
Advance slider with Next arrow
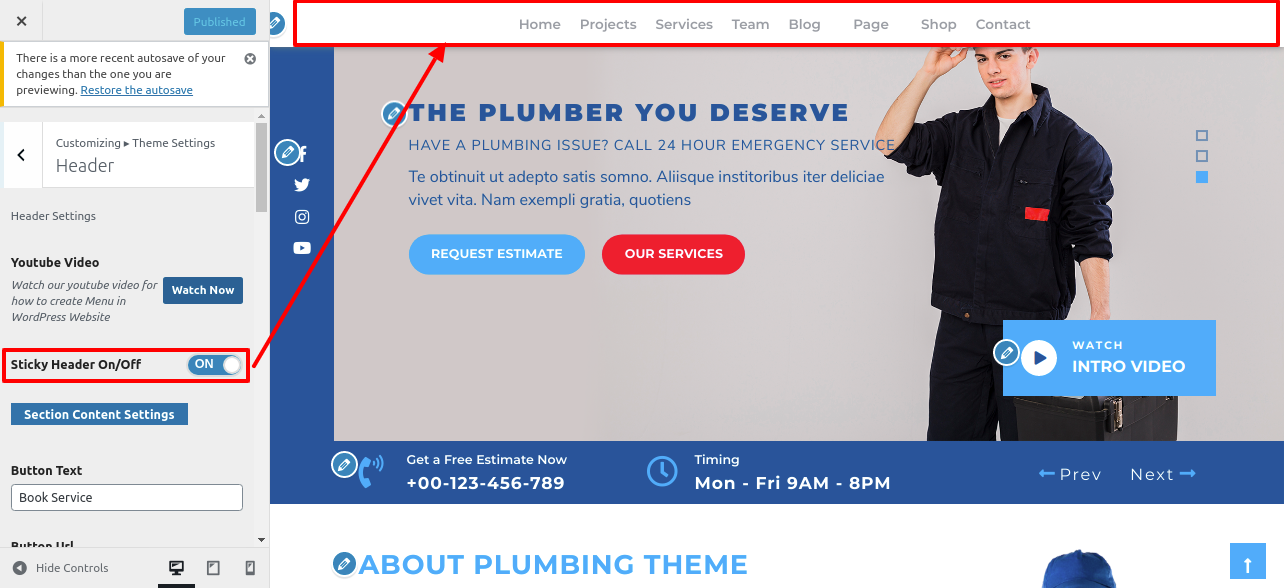coord(1163,474)
